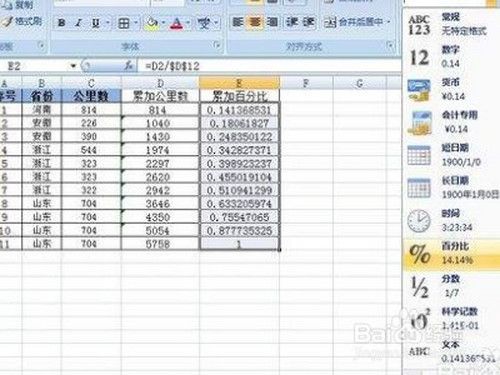Click cell E2 value 0.141368531
This screenshot has width=500, height=375.
point(239,110)
